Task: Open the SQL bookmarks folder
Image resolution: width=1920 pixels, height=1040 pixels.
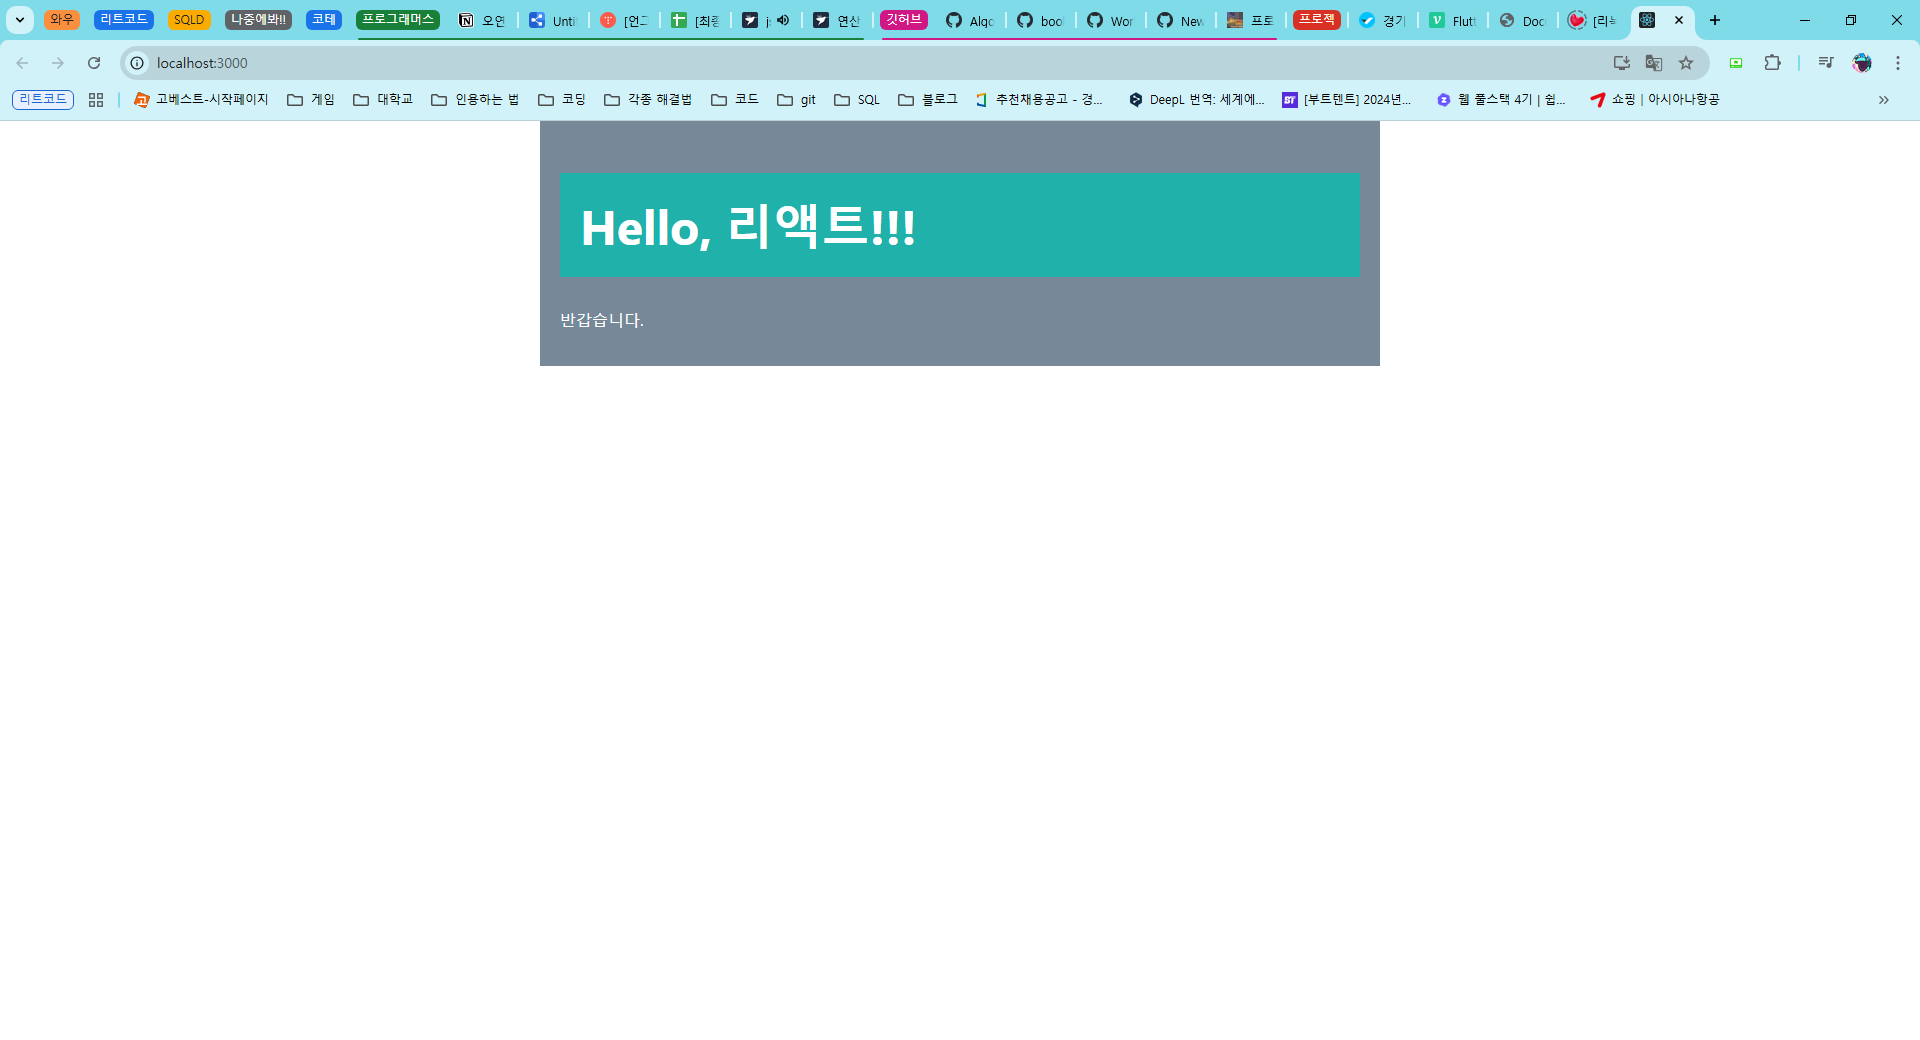Action: coord(857,100)
